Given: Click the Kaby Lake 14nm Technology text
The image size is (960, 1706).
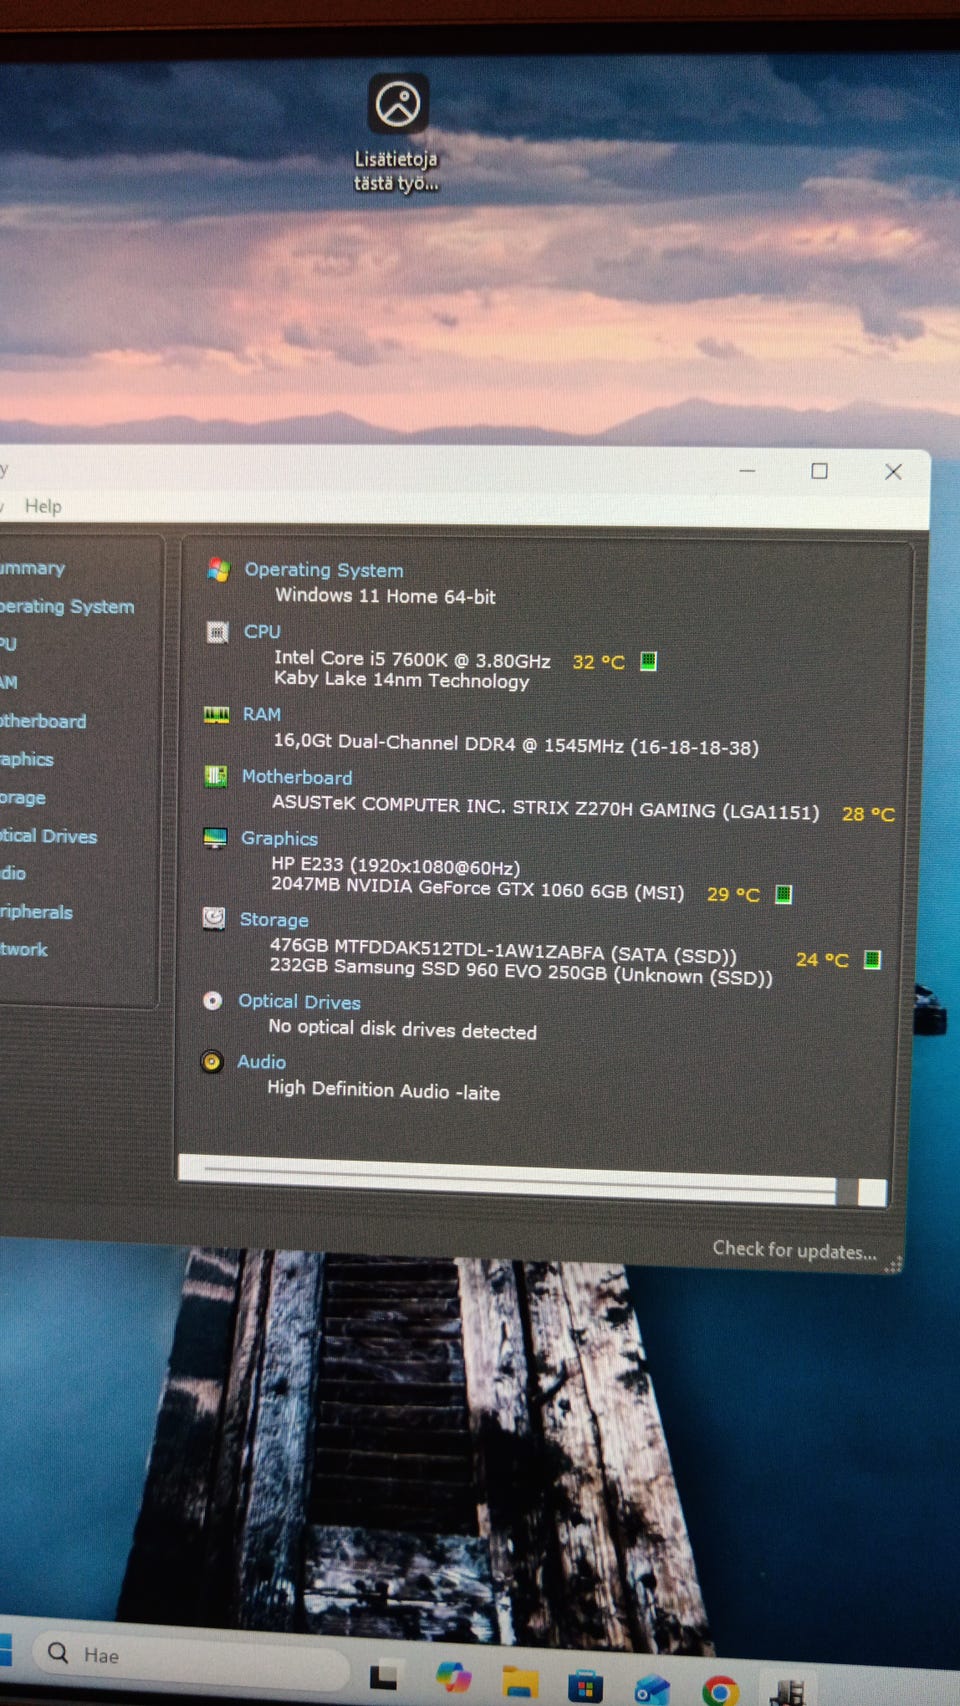Looking at the screenshot, I should [x=401, y=680].
